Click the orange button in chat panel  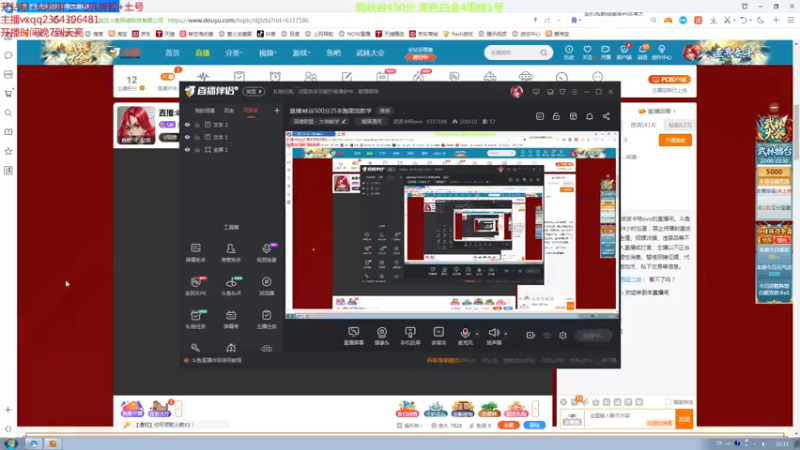(675, 140)
